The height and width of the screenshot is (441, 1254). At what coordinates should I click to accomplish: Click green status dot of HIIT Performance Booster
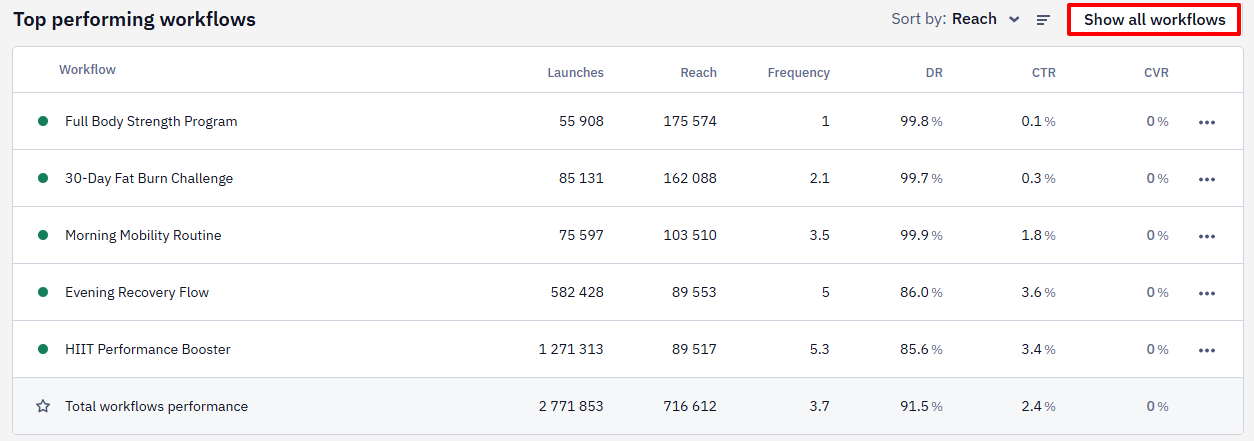click(x=43, y=349)
